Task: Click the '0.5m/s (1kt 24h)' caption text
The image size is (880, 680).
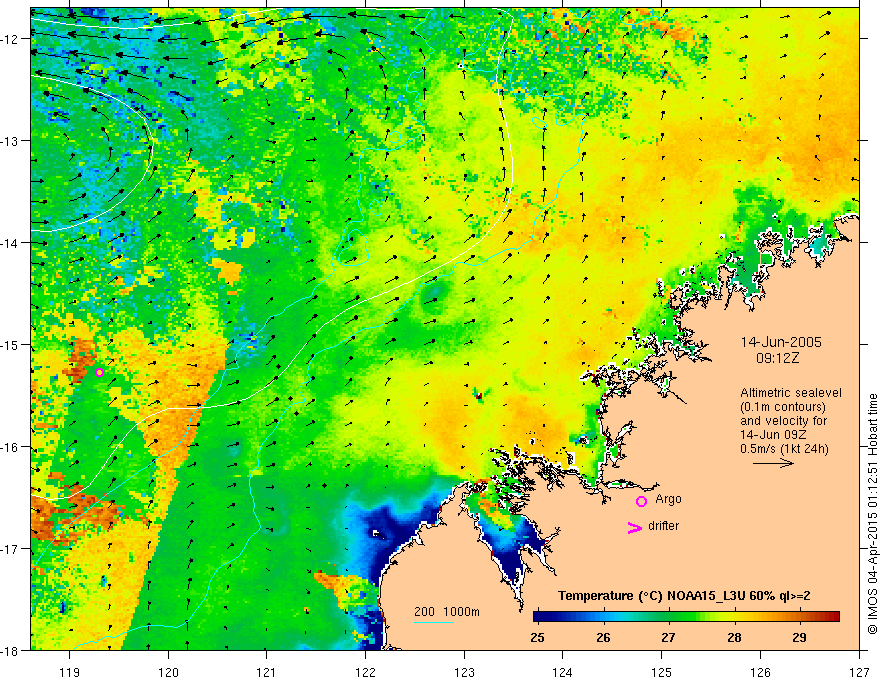Action: point(784,449)
